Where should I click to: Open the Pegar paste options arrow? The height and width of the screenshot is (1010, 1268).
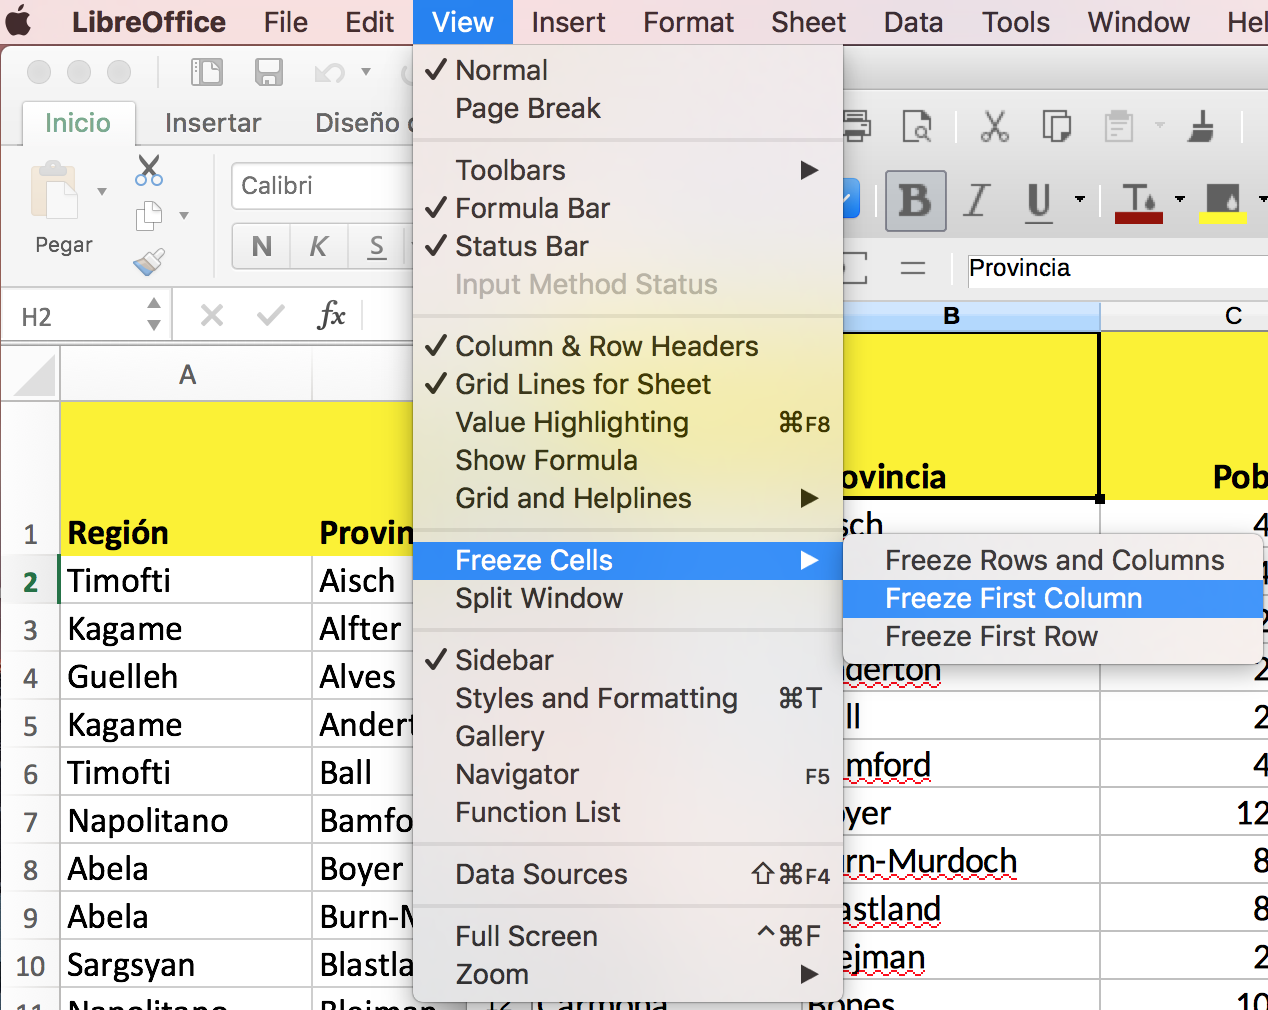point(101,191)
